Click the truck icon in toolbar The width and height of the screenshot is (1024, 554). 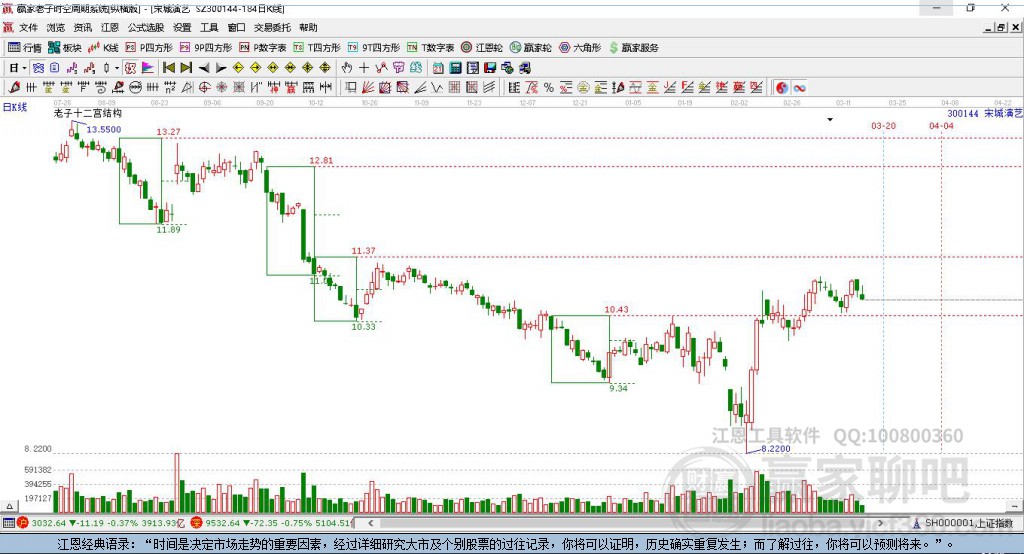click(x=524, y=68)
